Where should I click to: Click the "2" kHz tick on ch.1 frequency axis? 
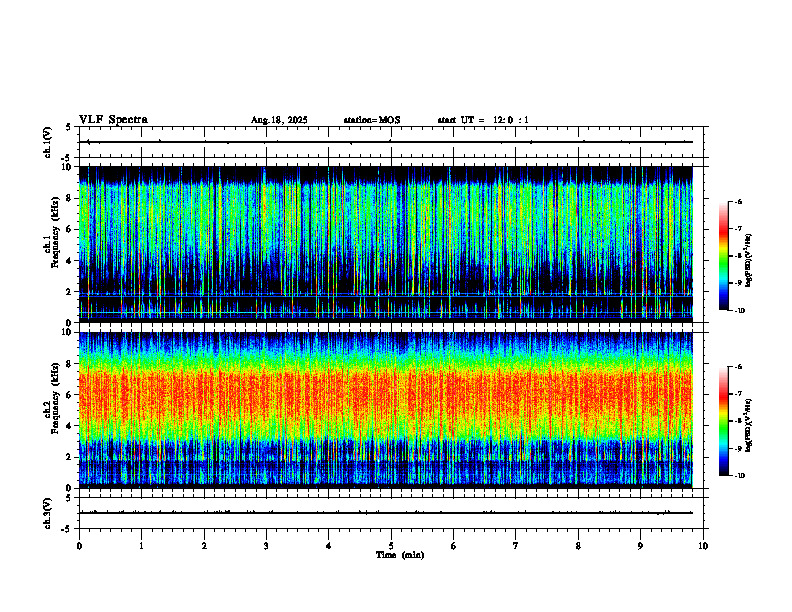[x=70, y=292]
